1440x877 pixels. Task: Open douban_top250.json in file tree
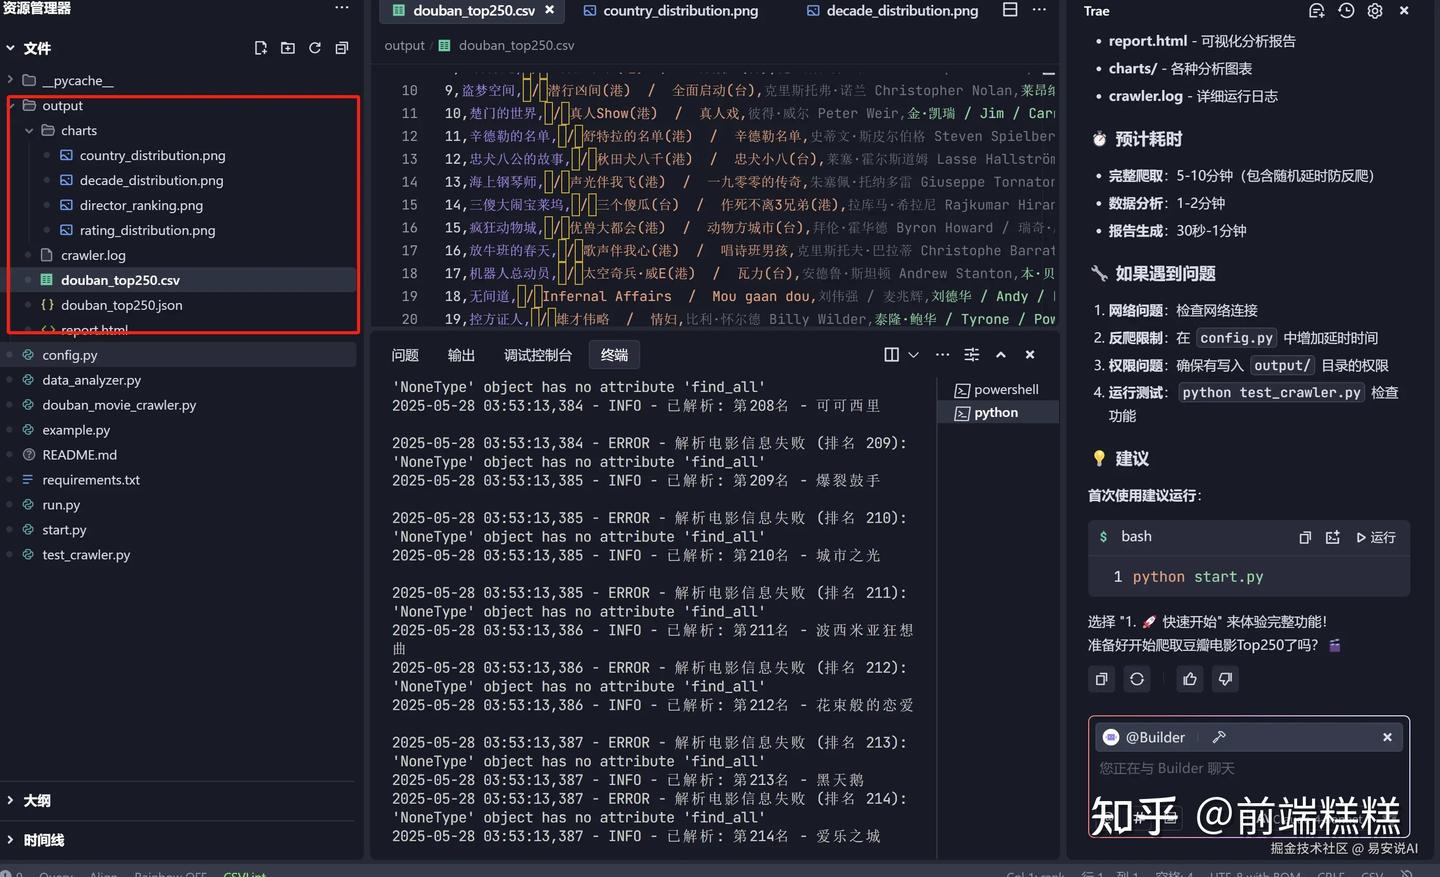click(x=121, y=305)
